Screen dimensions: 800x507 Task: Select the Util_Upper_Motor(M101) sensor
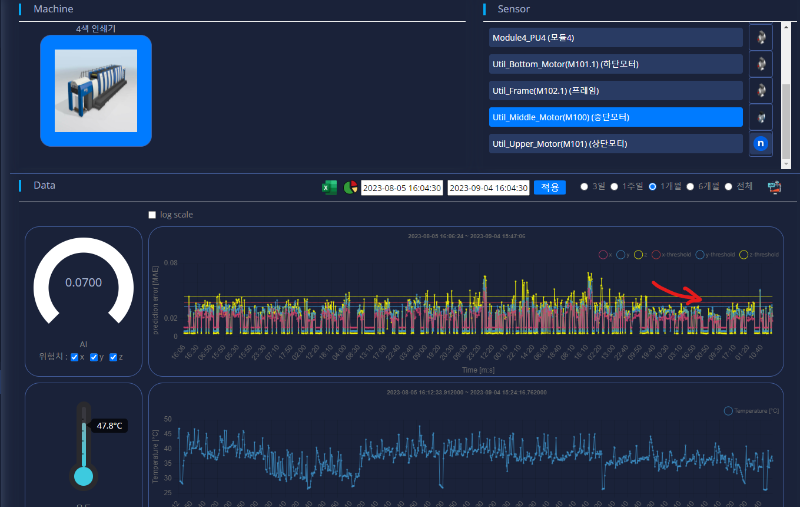616,144
